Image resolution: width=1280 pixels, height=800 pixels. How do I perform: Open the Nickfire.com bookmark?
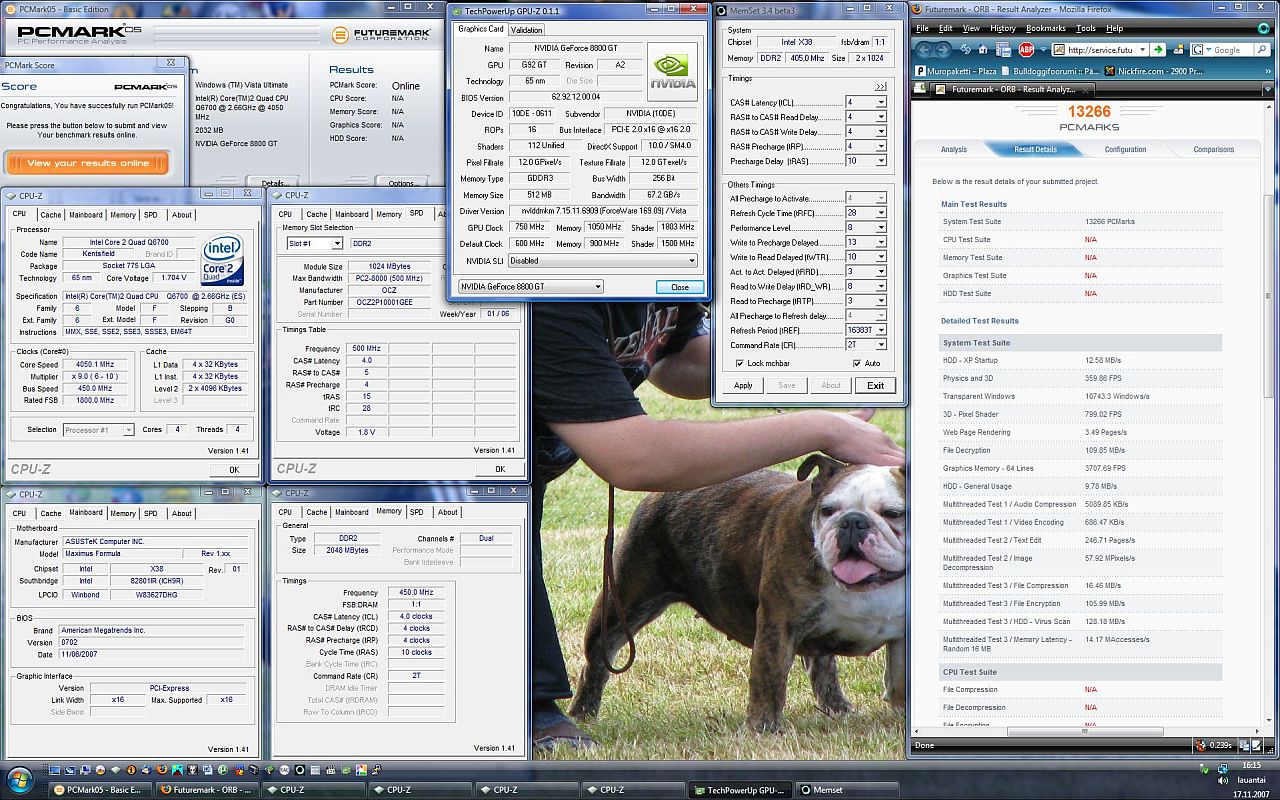[1154, 71]
